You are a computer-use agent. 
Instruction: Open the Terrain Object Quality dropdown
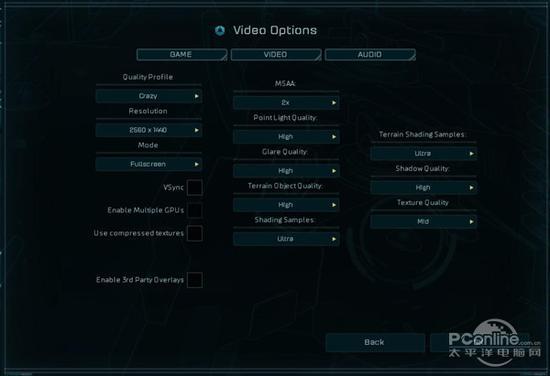[x=286, y=205]
